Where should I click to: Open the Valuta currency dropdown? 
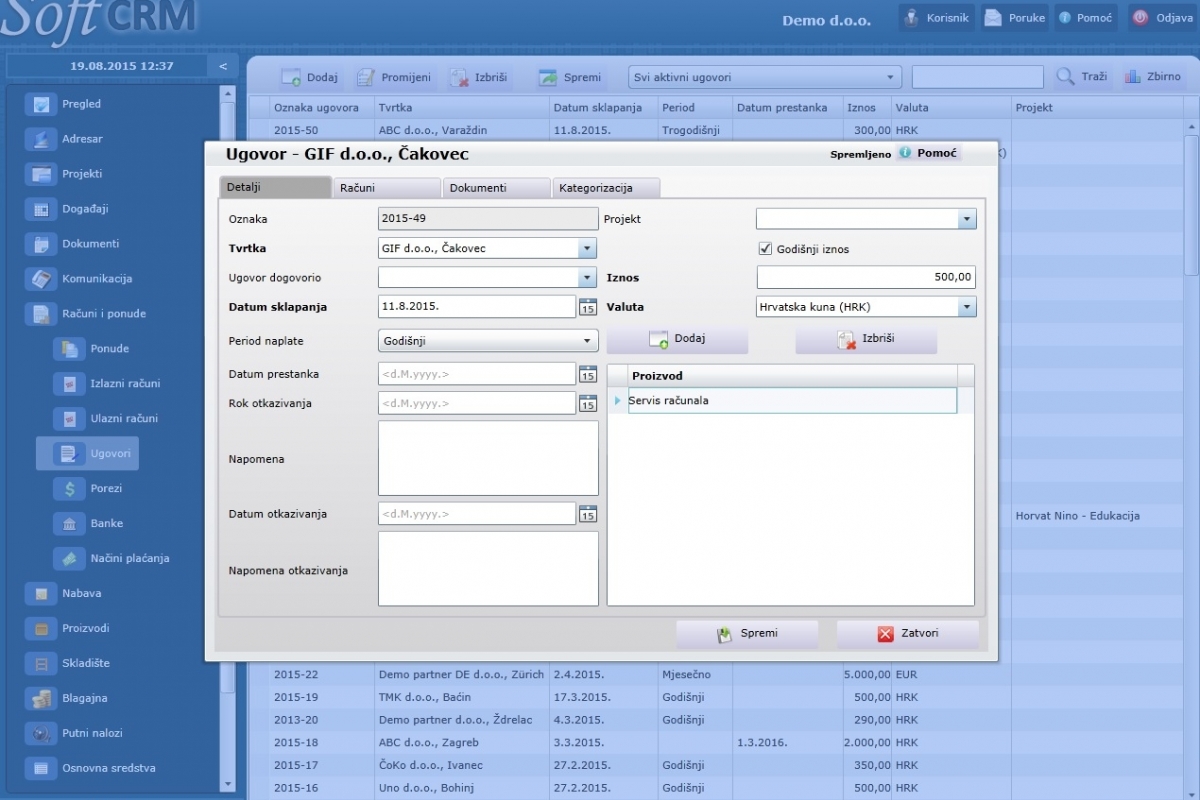point(966,307)
